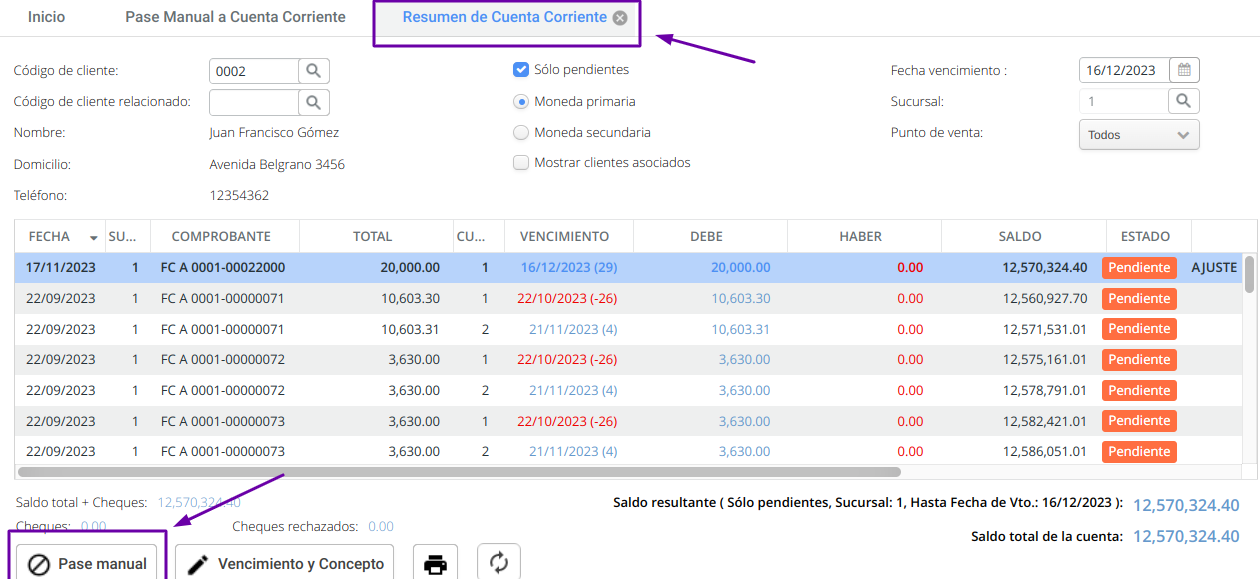Click the Sucursal input field
Screen dimensions: 1260x579
(1124, 101)
